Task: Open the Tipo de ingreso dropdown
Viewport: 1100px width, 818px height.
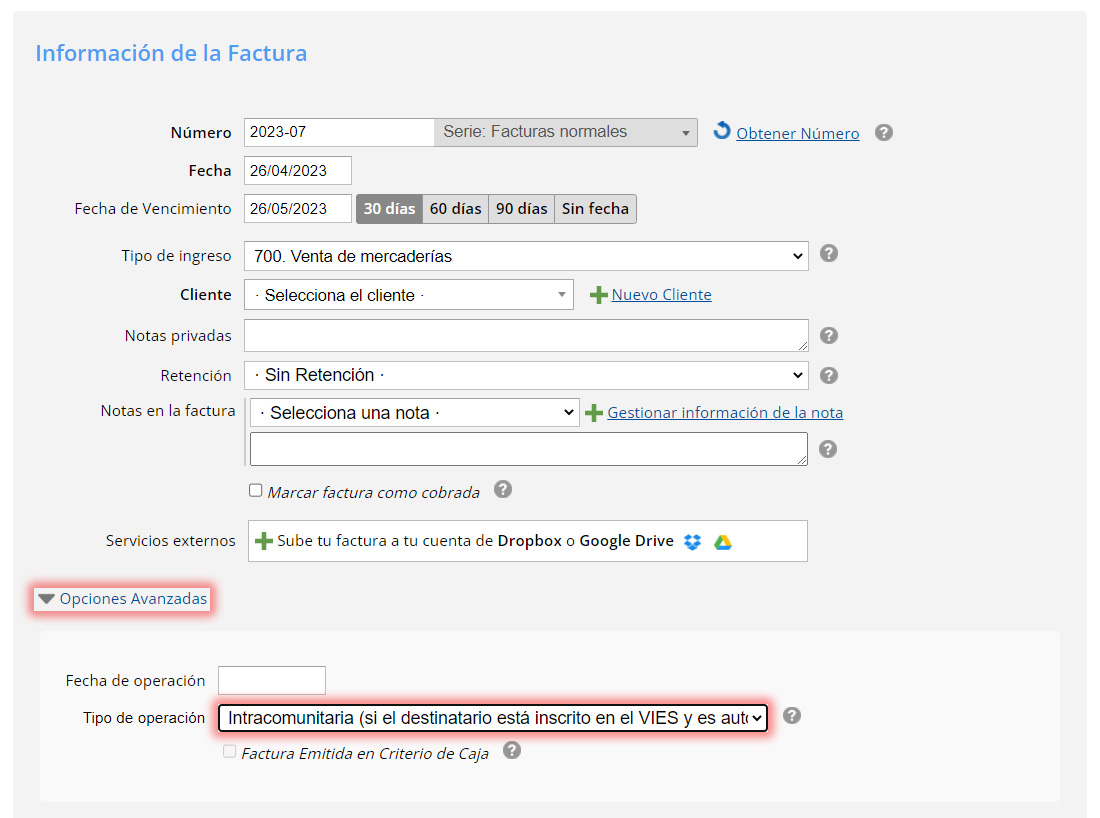Action: click(526, 256)
